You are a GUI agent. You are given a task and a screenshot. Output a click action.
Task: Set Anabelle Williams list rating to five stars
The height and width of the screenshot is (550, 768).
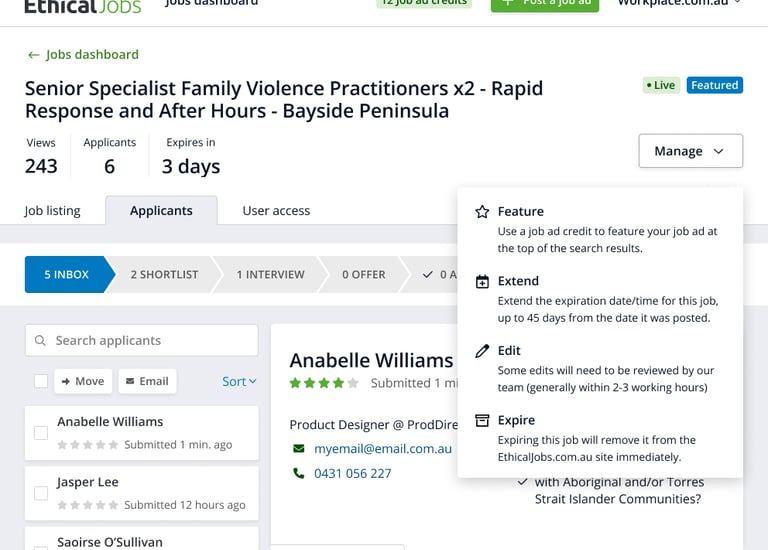point(113,445)
